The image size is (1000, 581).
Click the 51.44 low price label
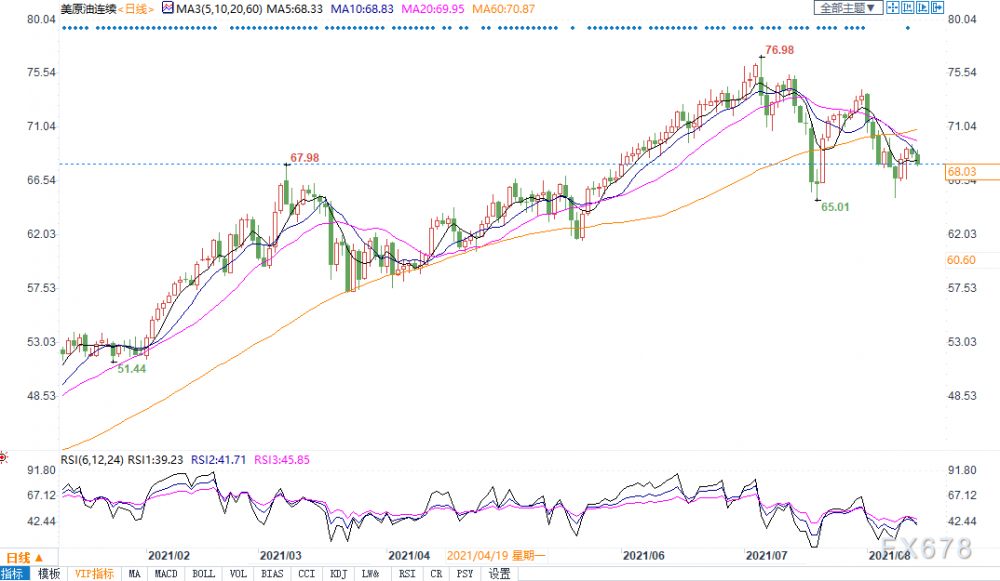pyautogui.click(x=131, y=369)
